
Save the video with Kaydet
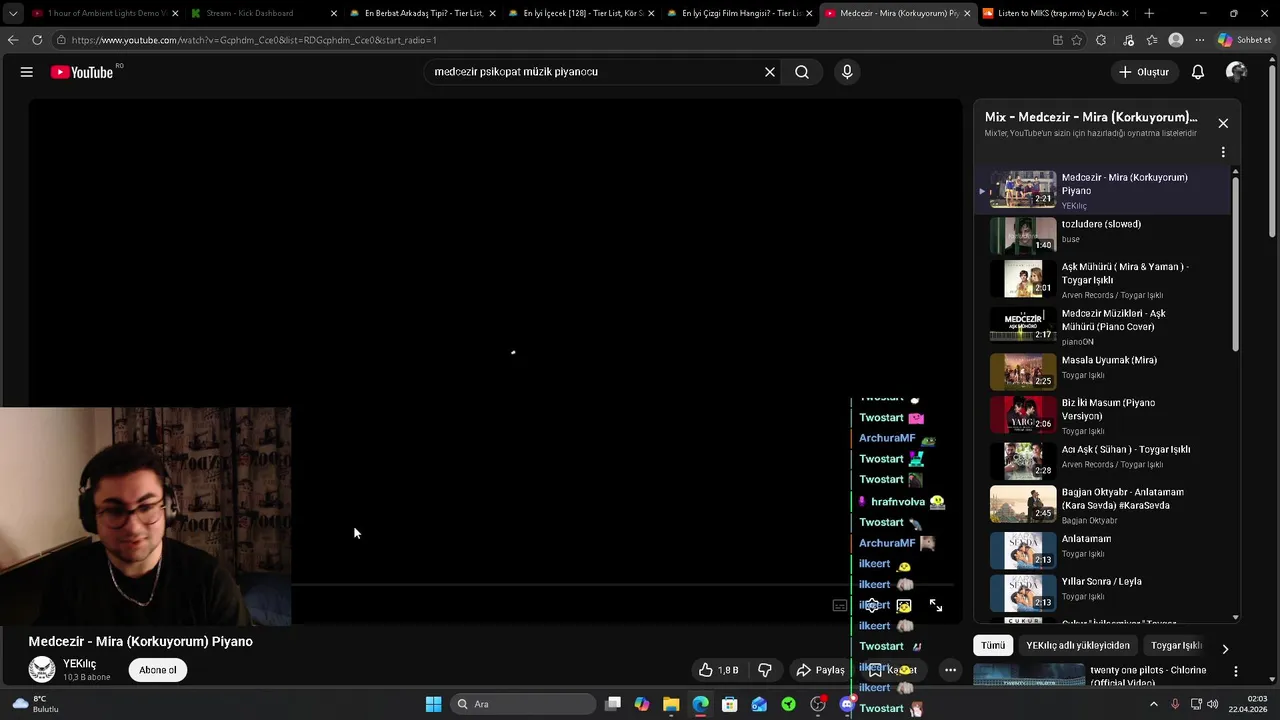pyautogui.click(x=893, y=670)
